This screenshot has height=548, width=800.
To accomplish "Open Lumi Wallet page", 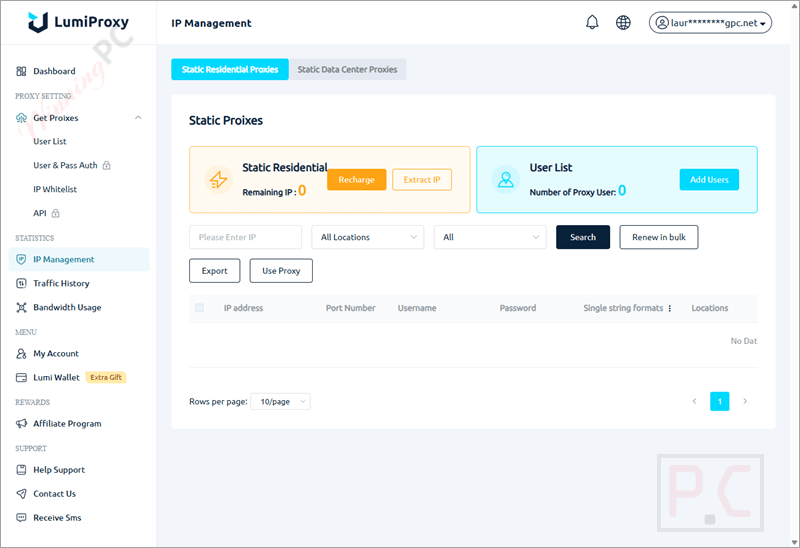I will (x=57, y=378).
